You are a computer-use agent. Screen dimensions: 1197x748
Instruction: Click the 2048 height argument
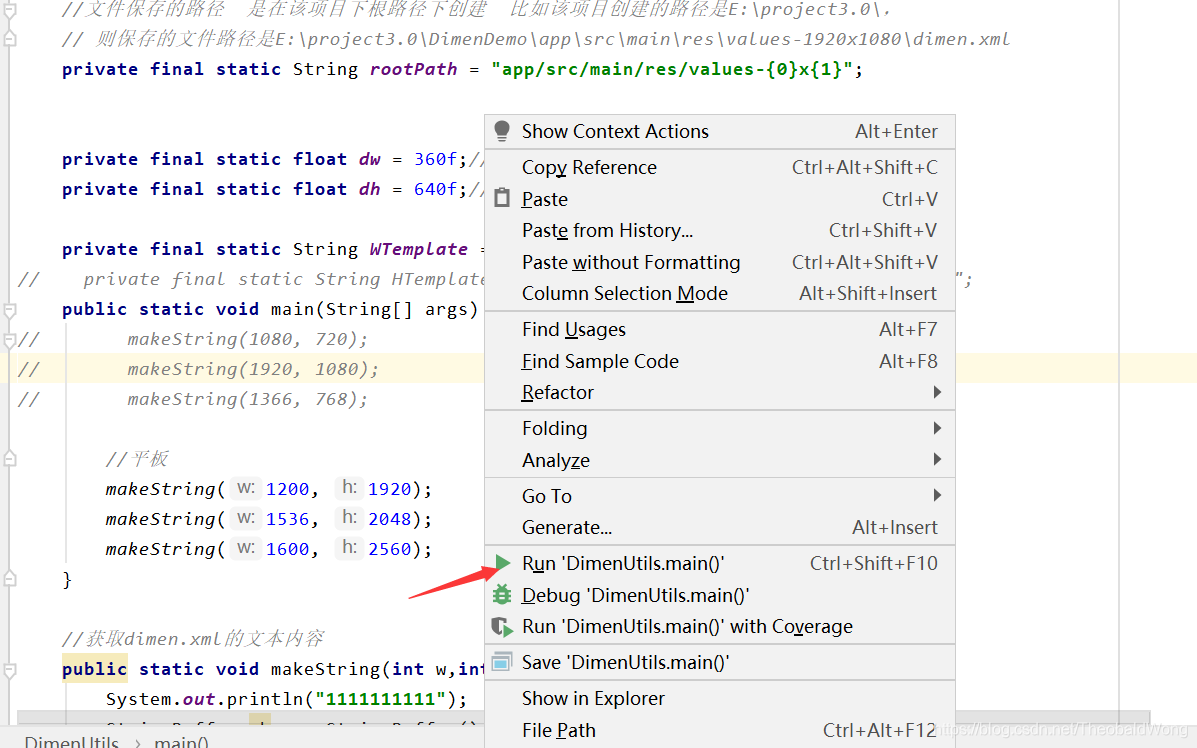(389, 519)
